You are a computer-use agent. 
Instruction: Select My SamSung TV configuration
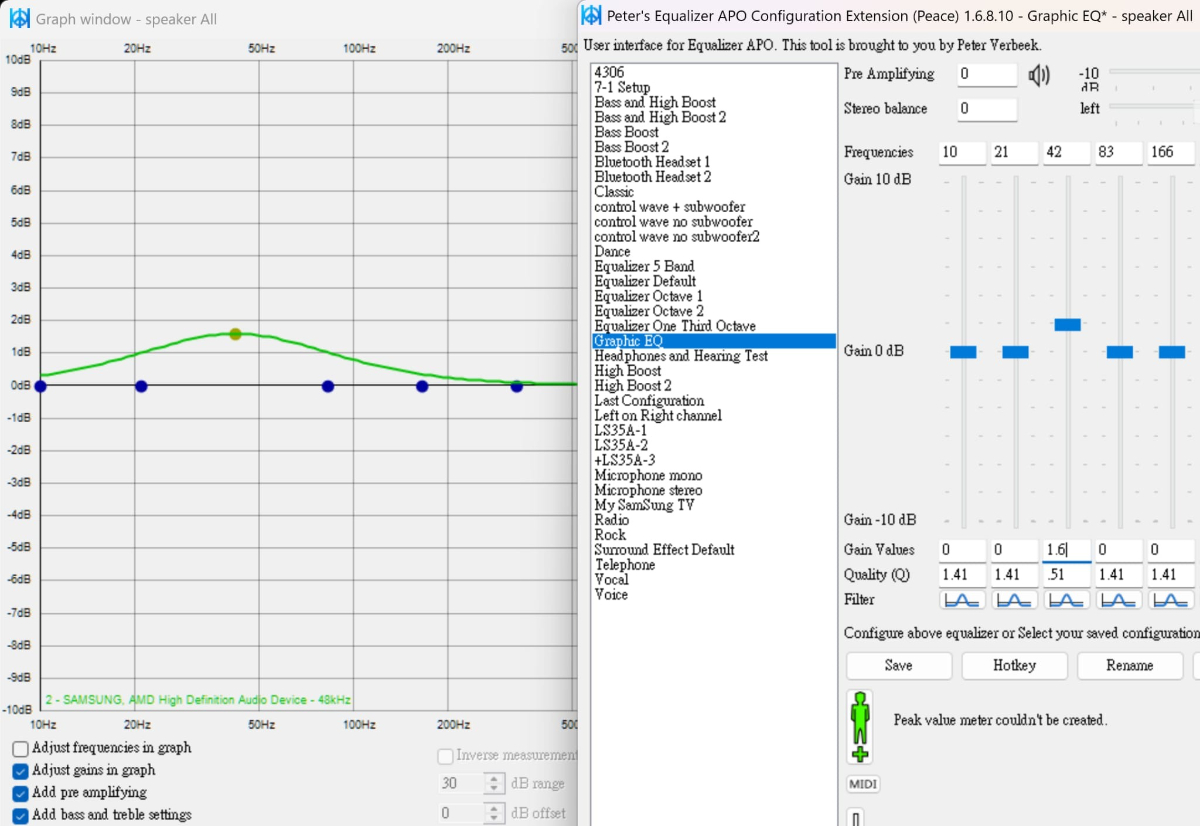pos(644,505)
